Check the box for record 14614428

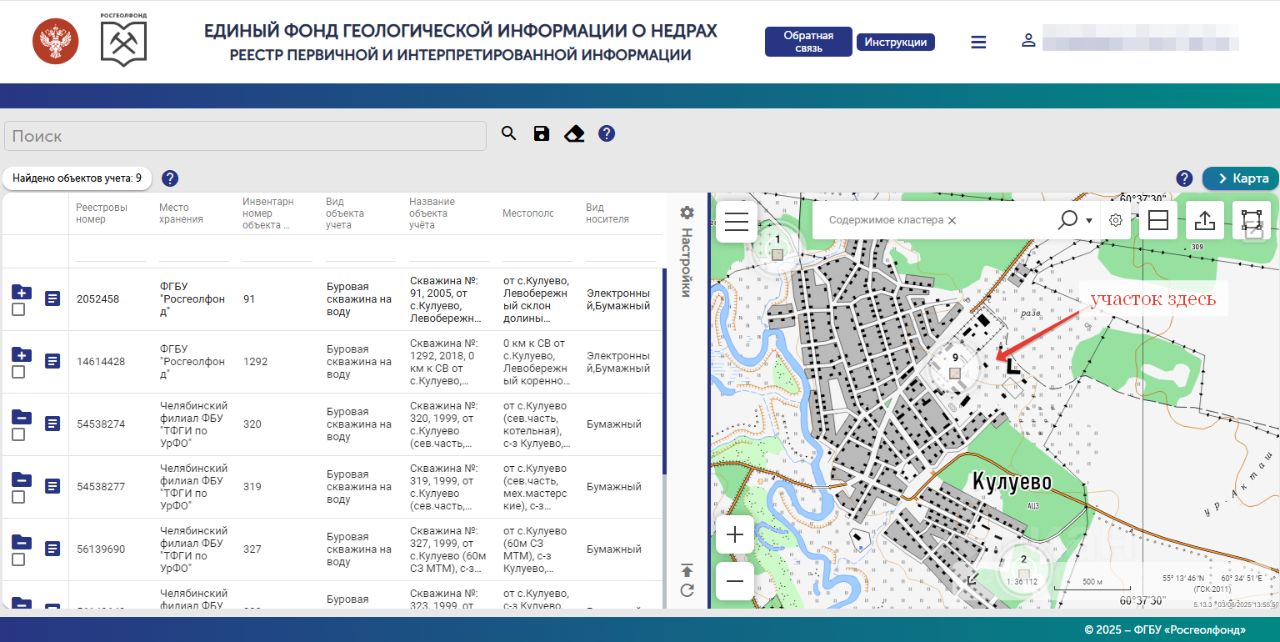[18, 372]
